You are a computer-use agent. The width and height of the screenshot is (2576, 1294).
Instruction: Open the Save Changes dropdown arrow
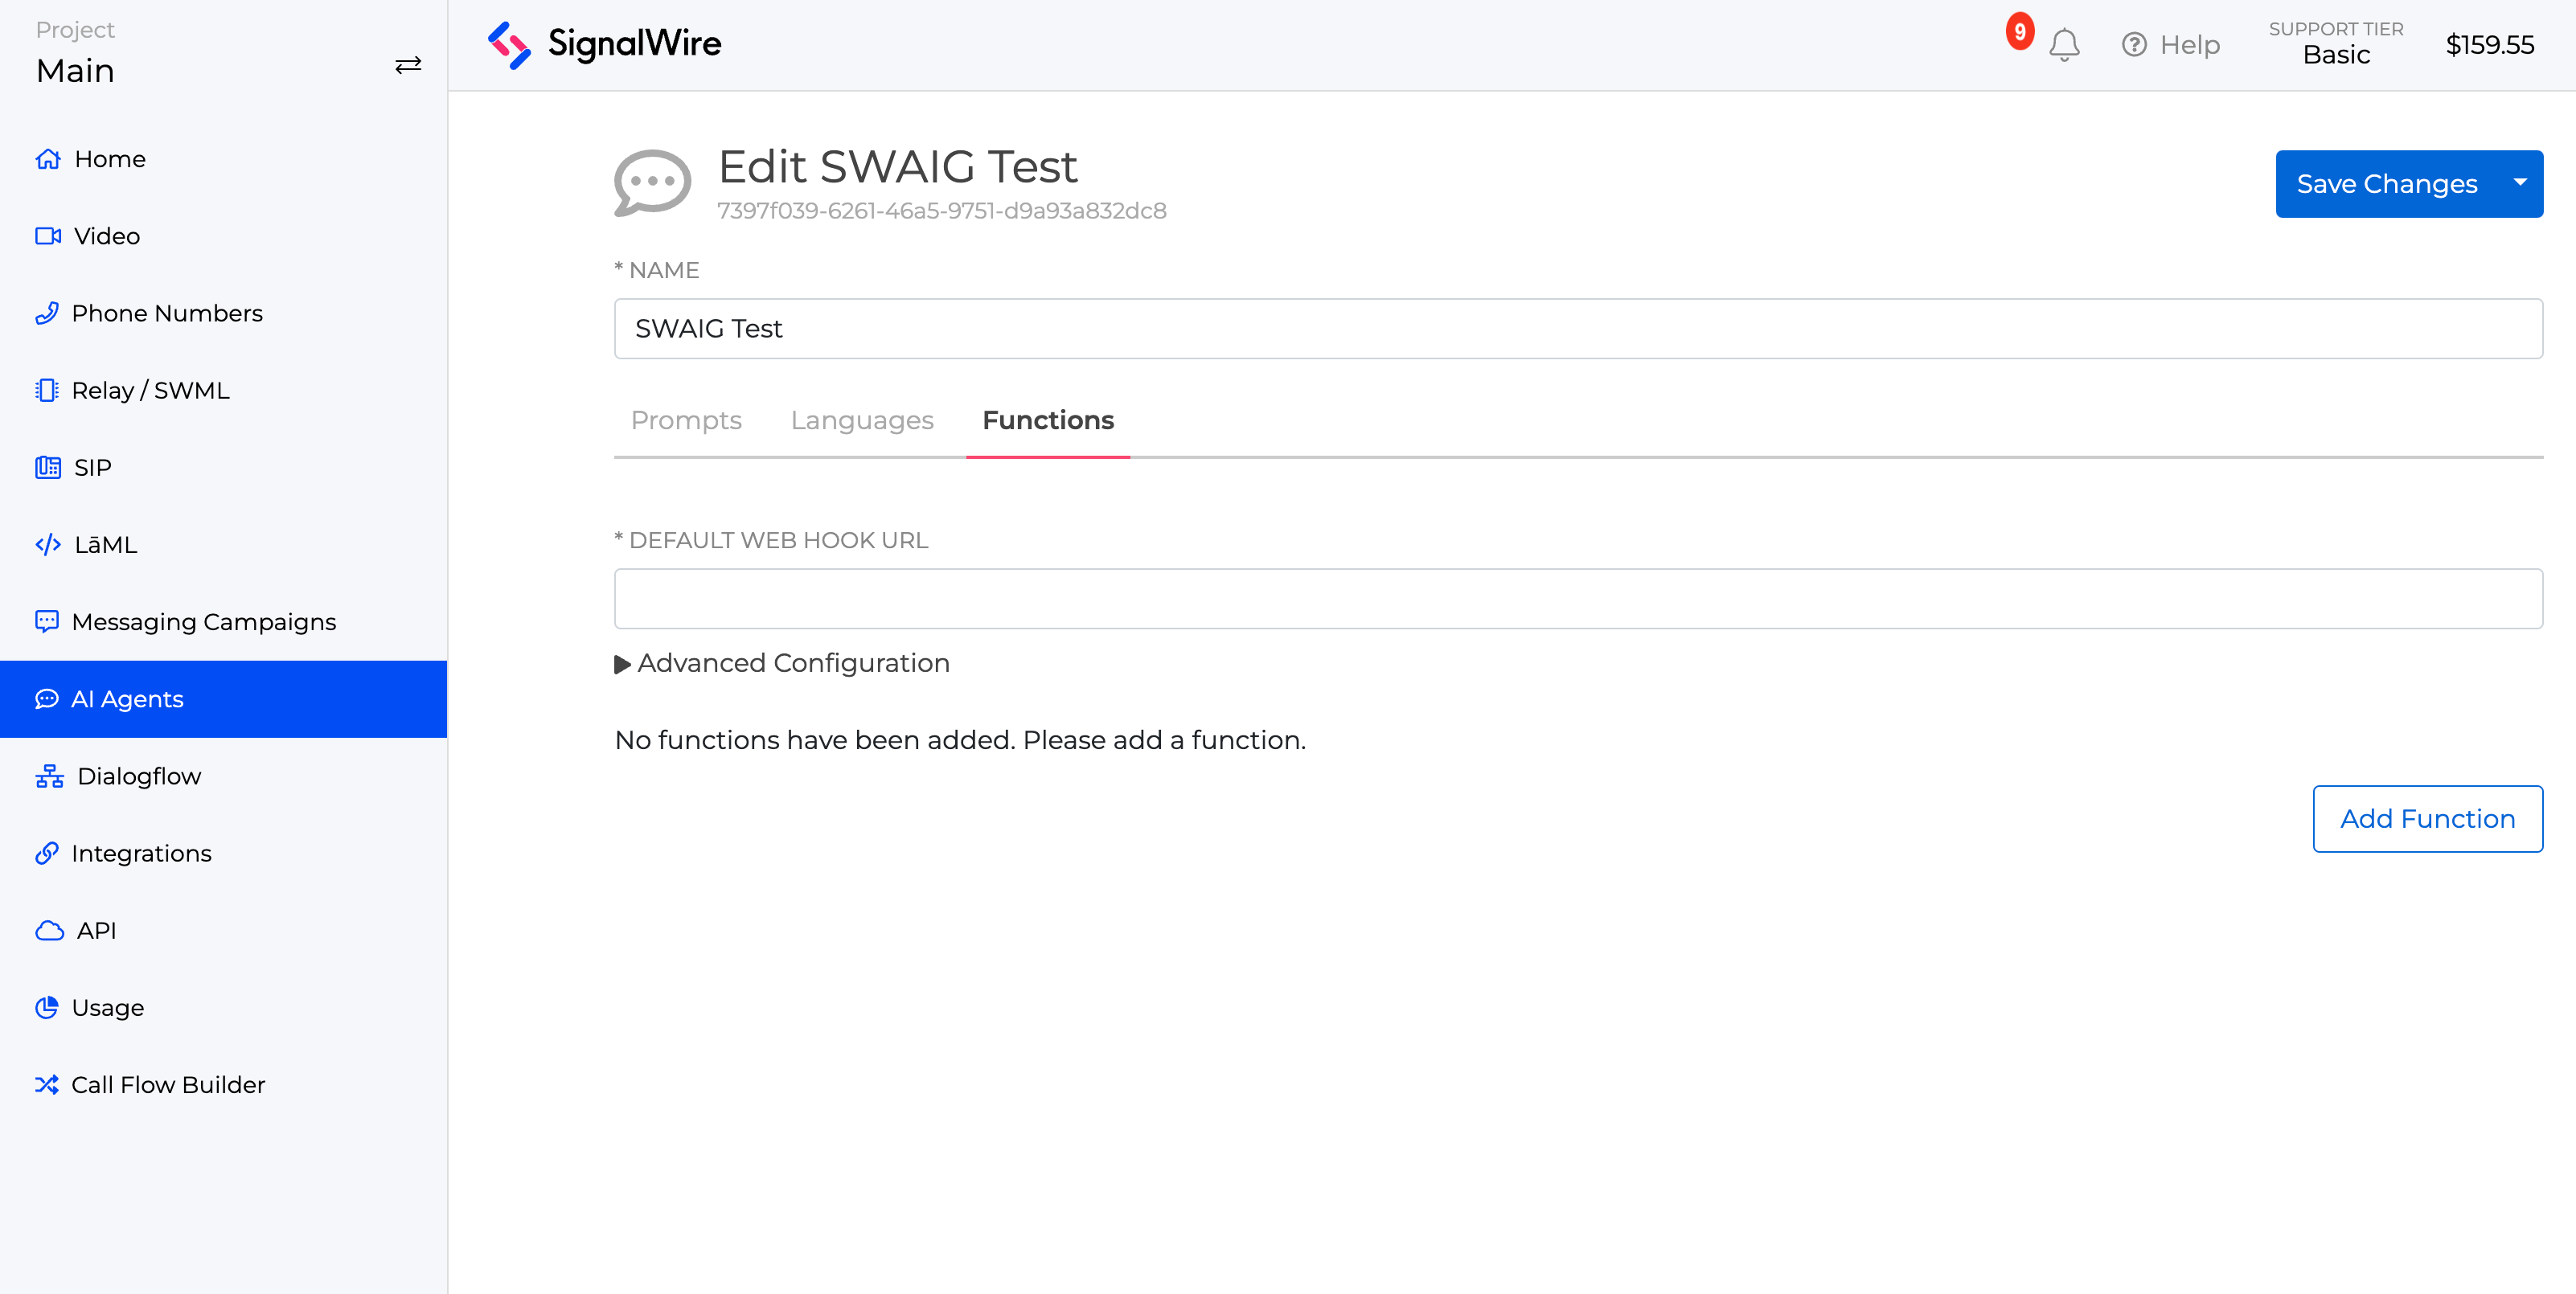pyautogui.click(x=2520, y=183)
